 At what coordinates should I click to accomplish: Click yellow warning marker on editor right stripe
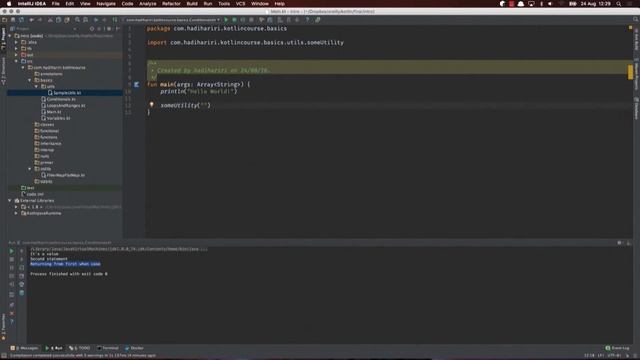click(630, 72)
